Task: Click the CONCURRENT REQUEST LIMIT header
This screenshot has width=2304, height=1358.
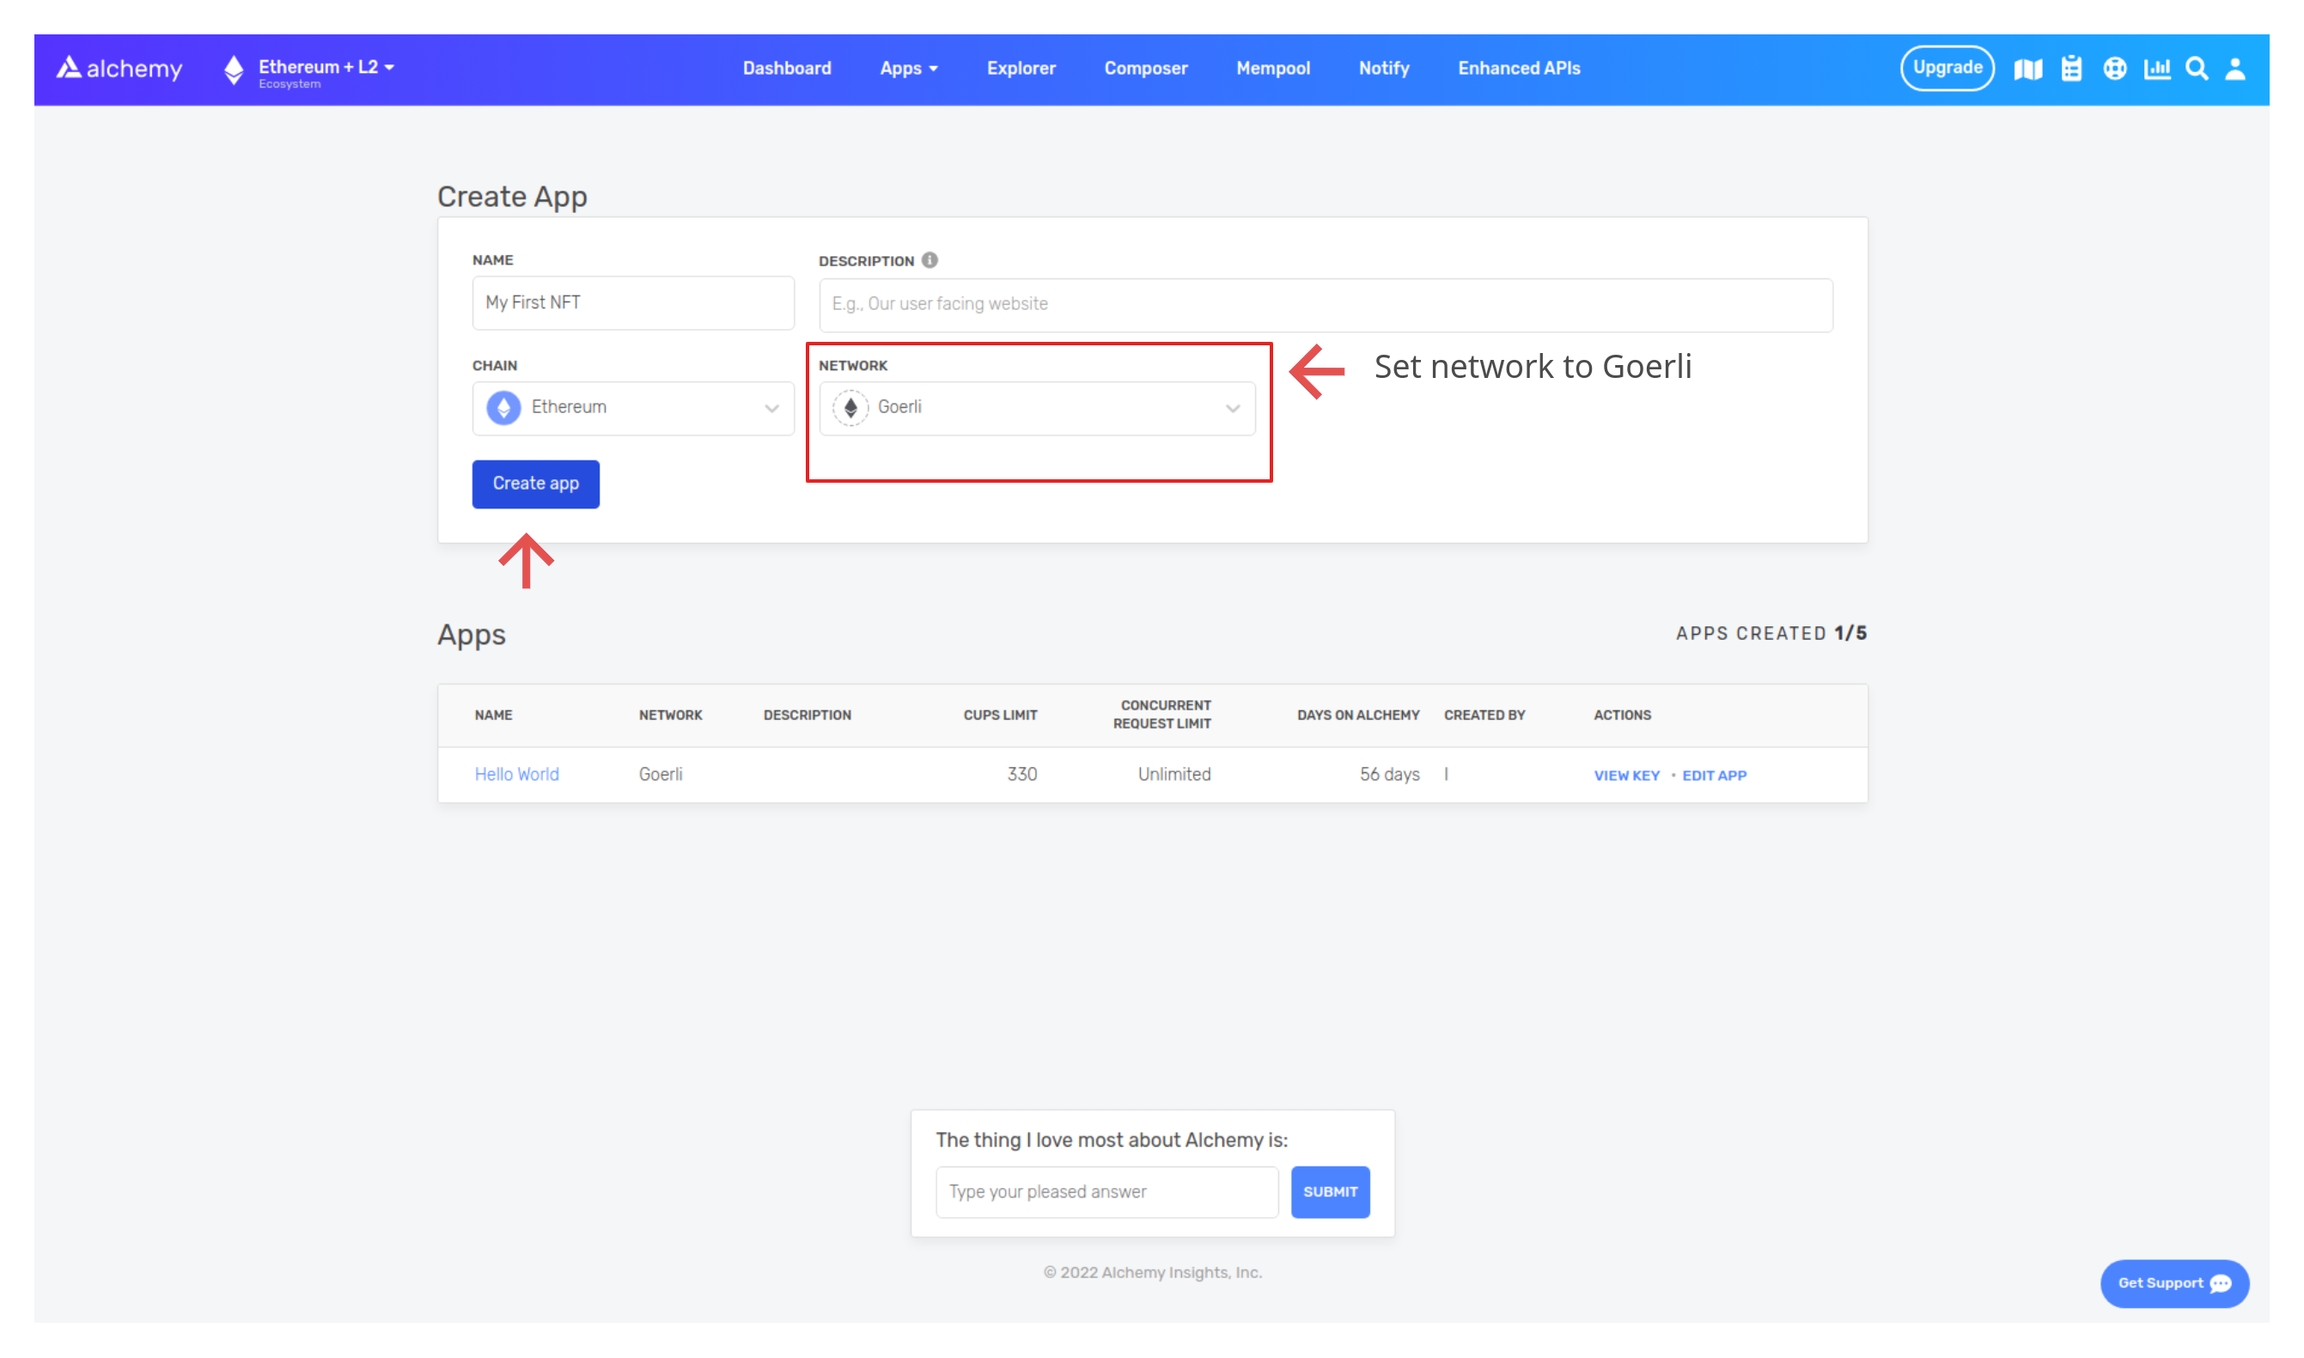Action: point(1162,714)
